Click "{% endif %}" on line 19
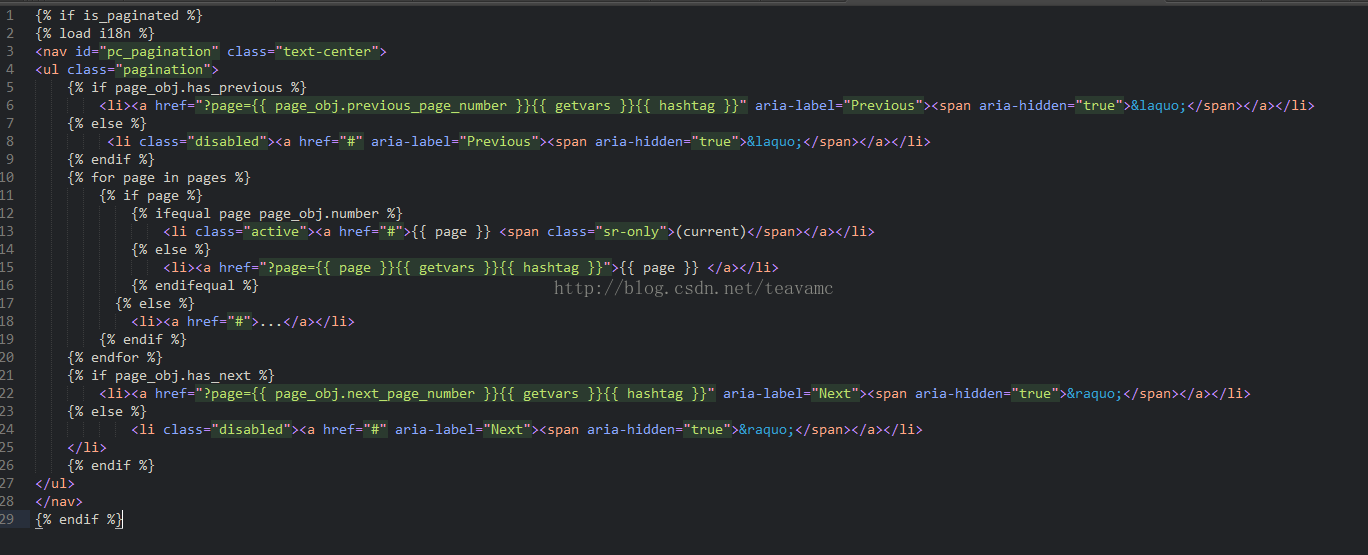Viewport: 1368px width, 555px height. pyautogui.click(x=143, y=340)
